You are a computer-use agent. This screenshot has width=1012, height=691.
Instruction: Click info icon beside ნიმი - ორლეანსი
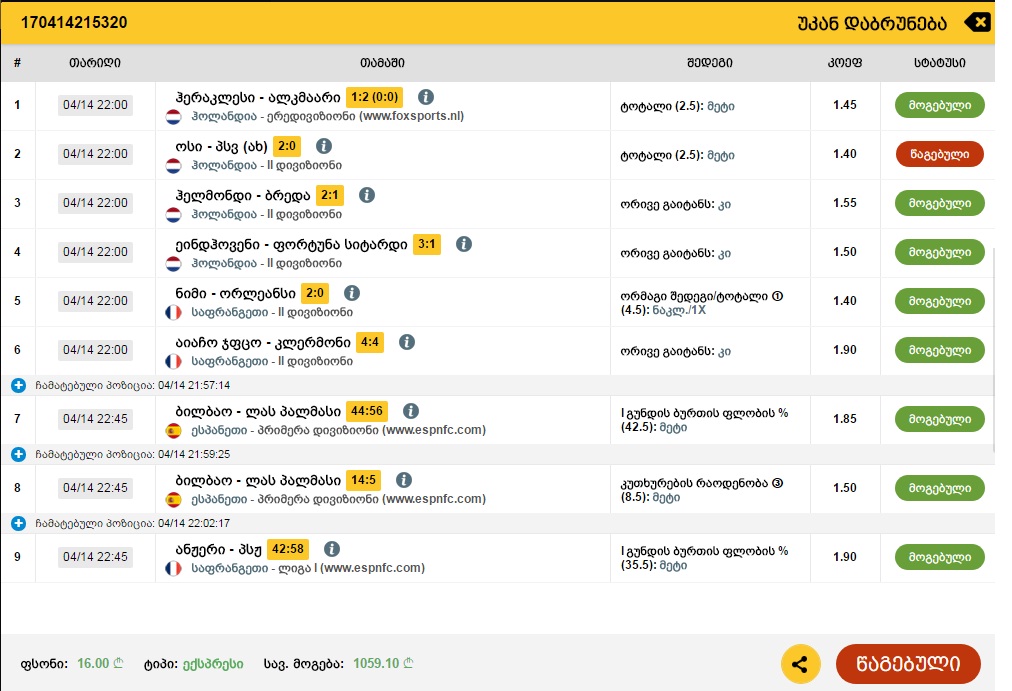coord(351,293)
